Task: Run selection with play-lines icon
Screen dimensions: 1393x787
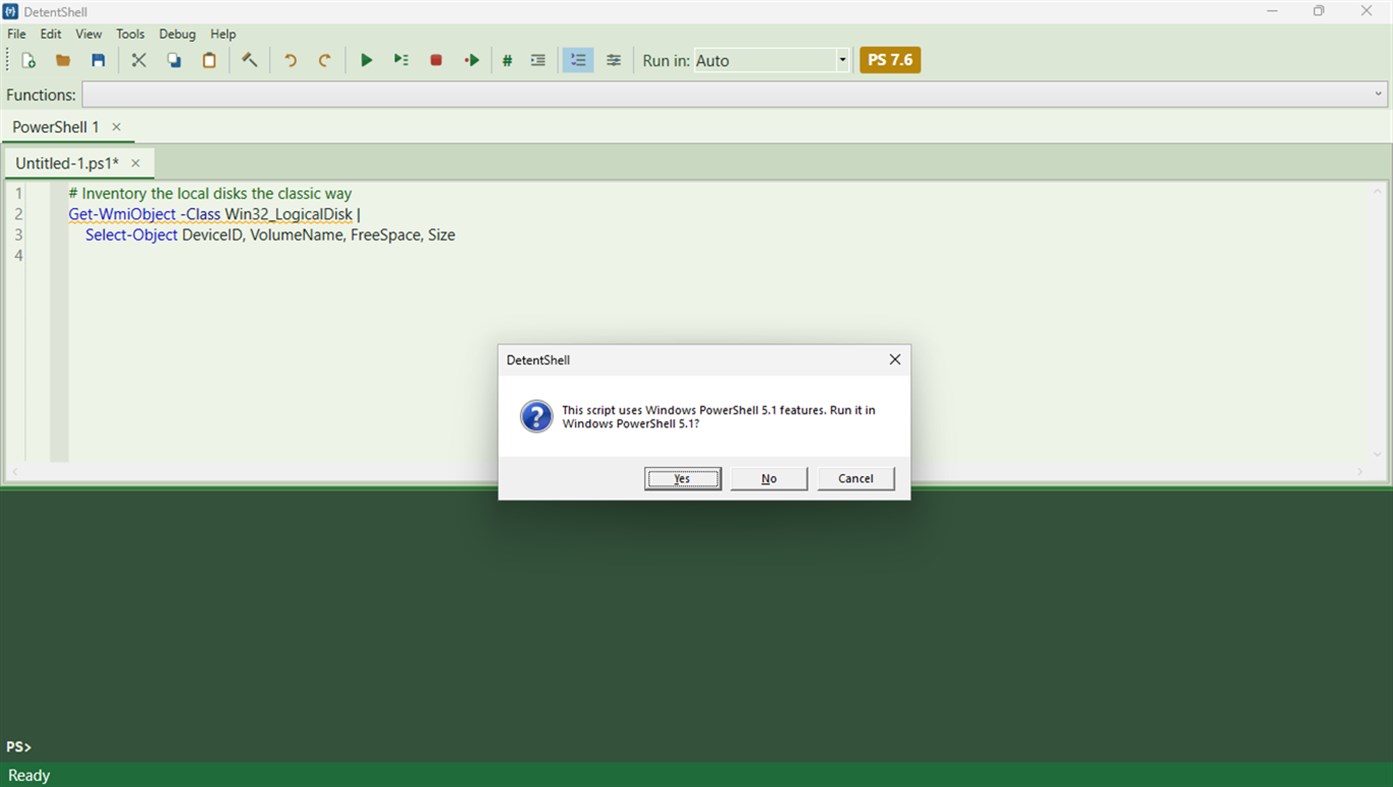Action: point(401,60)
